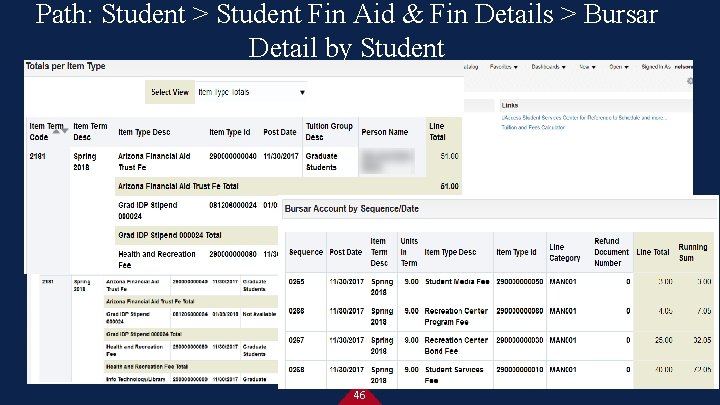
Task: Select Grad IDP Stipend 000024 description cell
Action: coord(147,210)
